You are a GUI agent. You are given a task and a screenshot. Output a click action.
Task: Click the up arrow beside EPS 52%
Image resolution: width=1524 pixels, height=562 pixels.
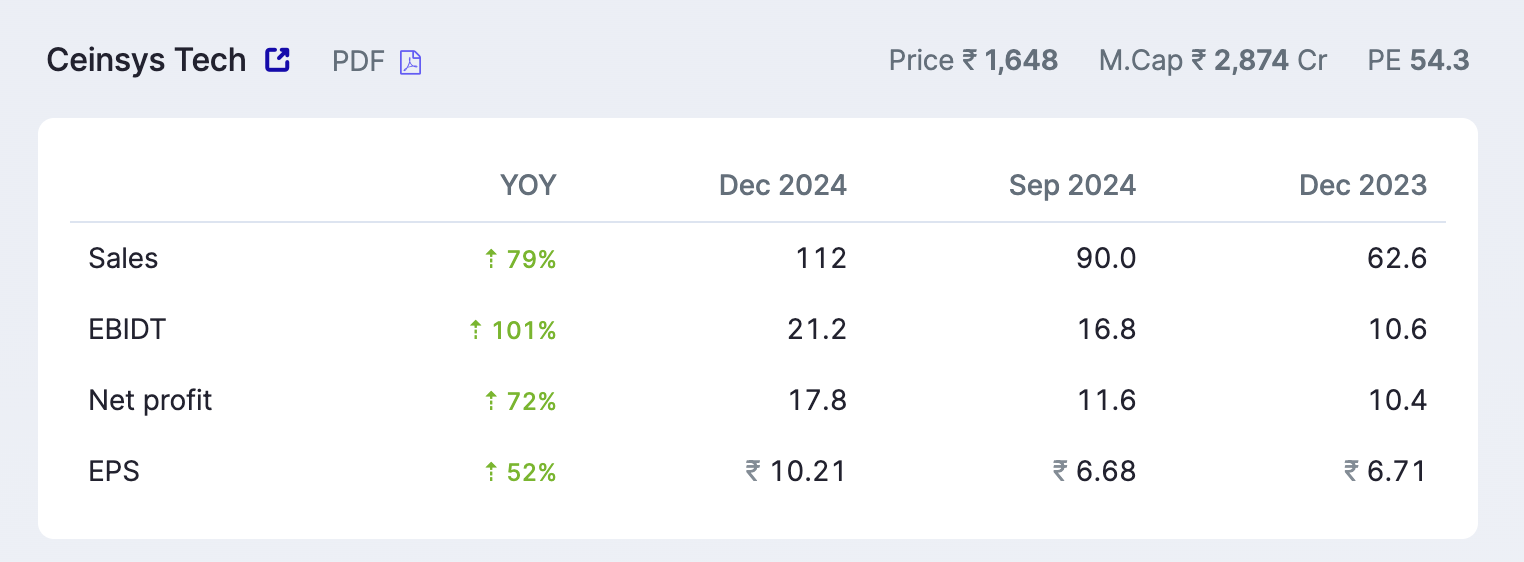point(491,473)
